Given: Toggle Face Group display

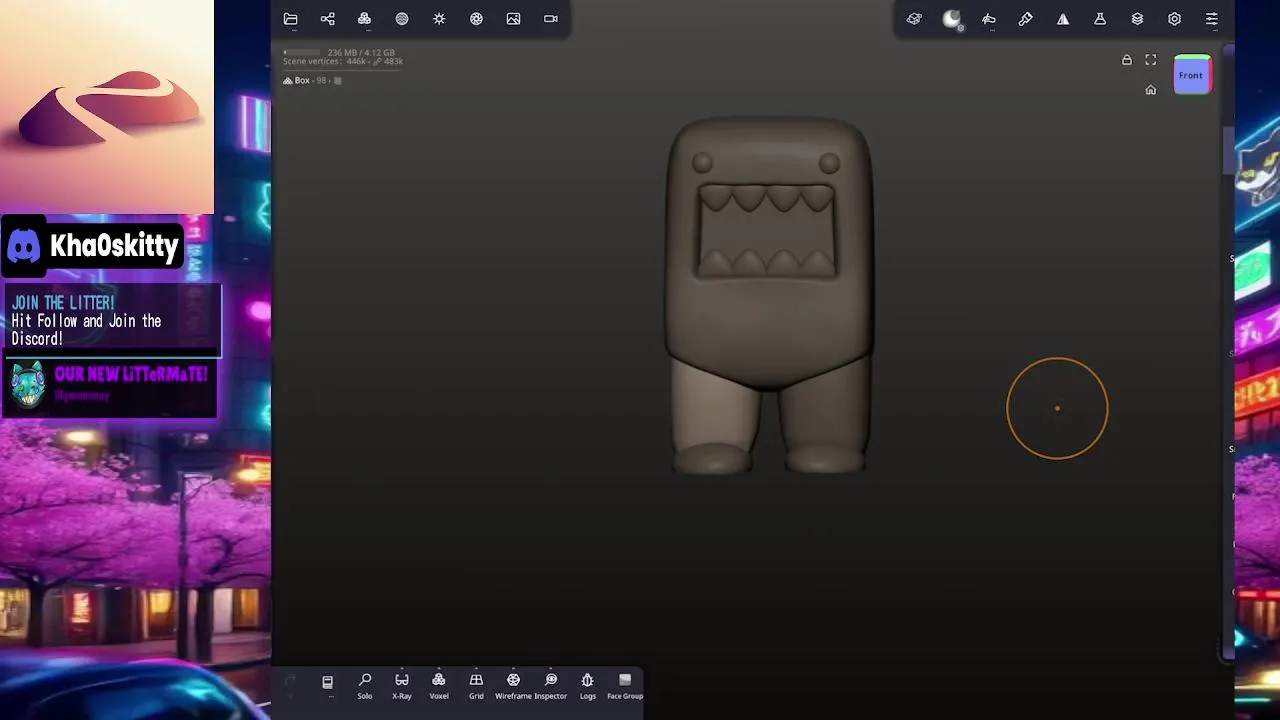Looking at the screenshot, I should click(625, 686).
